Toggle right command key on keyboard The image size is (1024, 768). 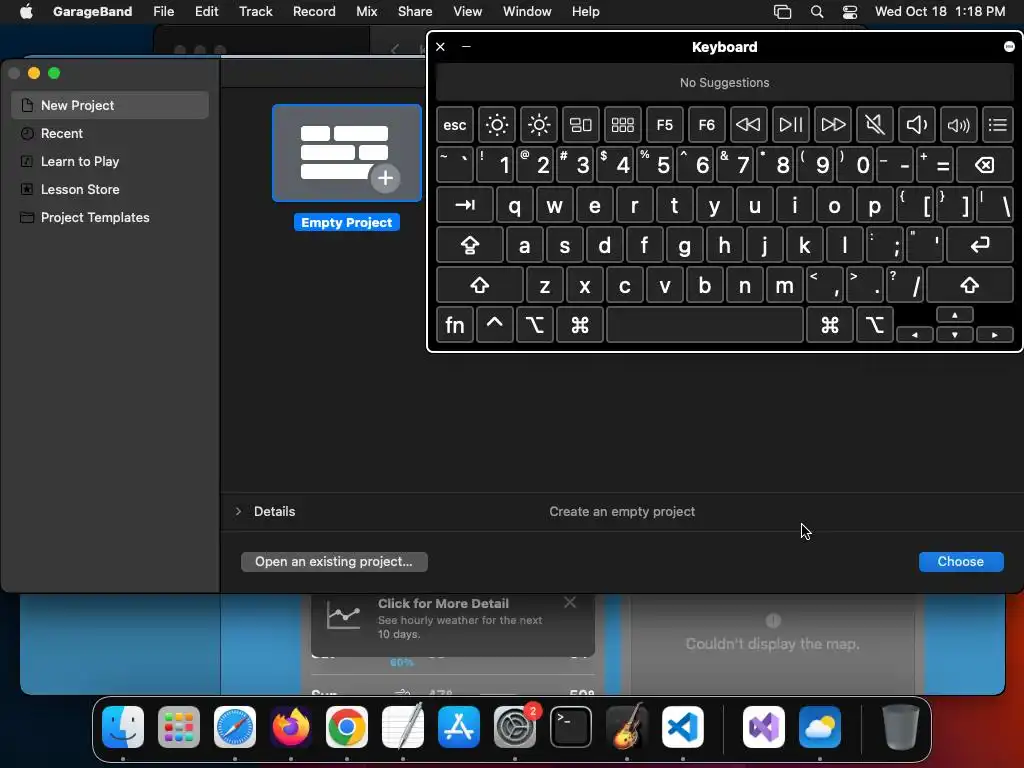point(830,325)
